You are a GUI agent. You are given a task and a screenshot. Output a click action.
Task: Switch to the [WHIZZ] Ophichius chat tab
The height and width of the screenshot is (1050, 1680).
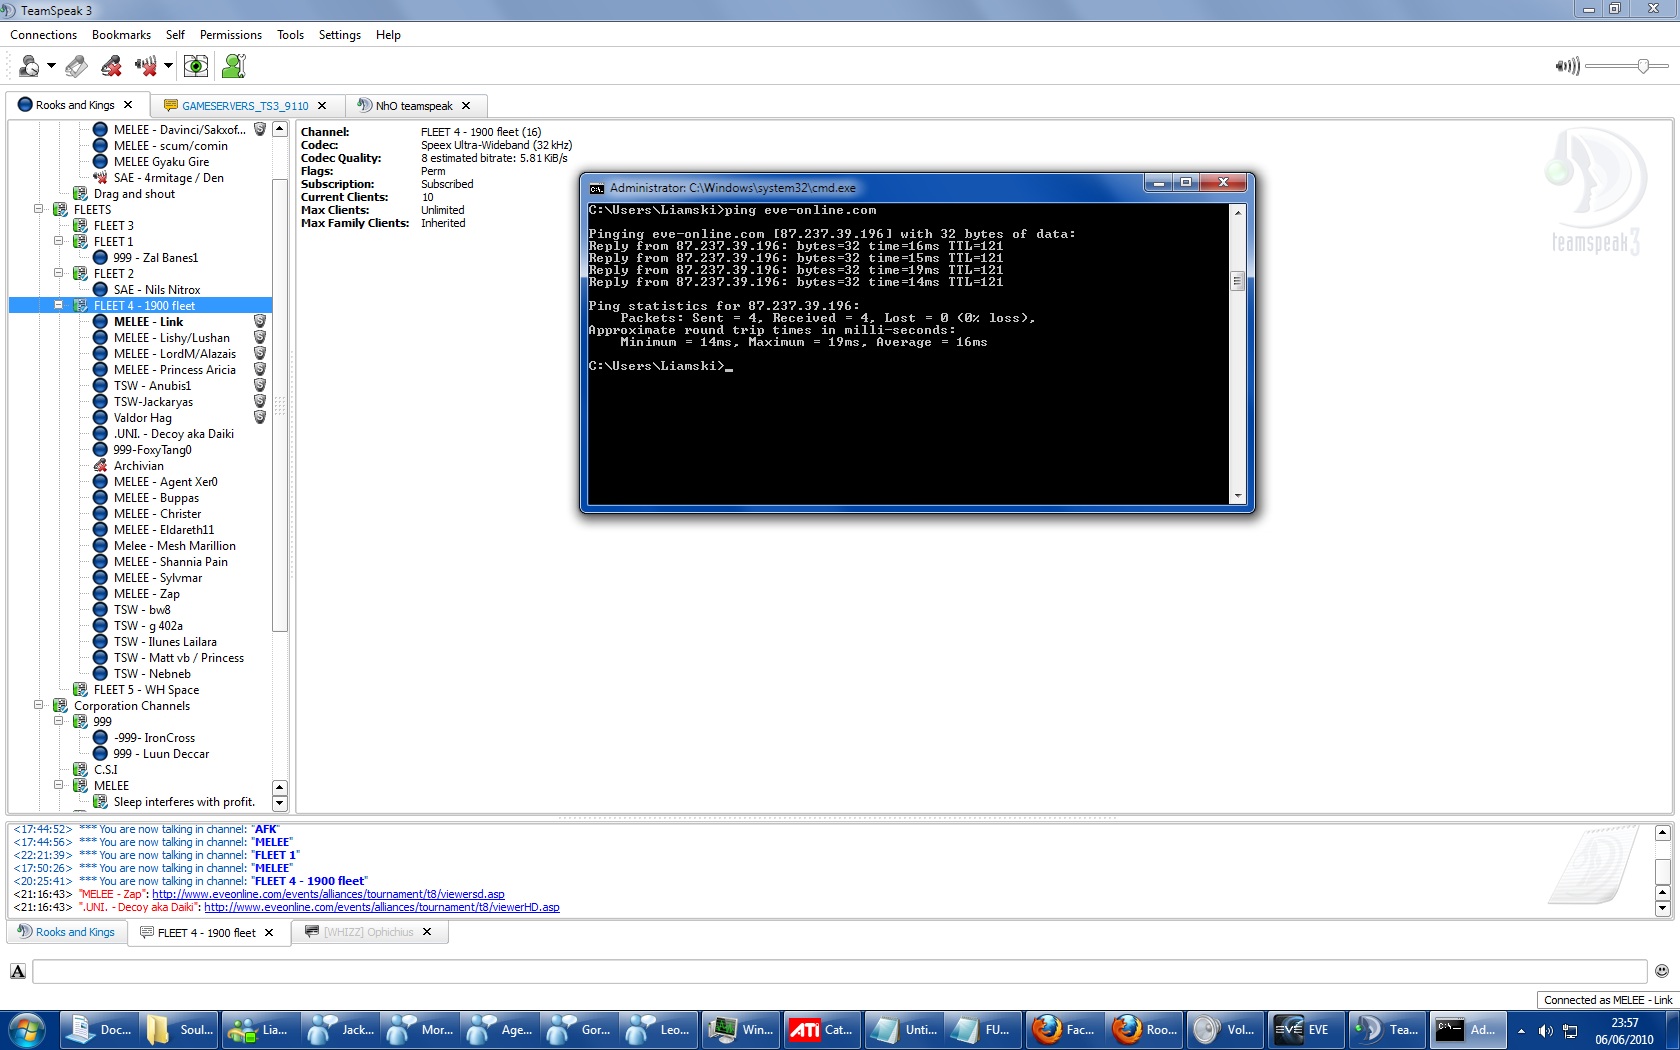coord(369,932)
